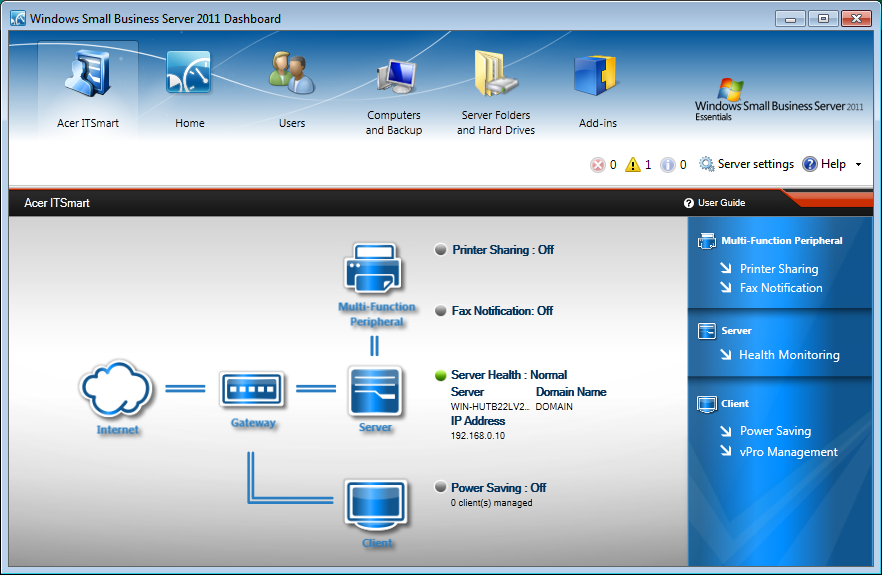Open Power Saving link in sidebar
The height and width of the screenshot is (575, 882).
coord(775,430)
